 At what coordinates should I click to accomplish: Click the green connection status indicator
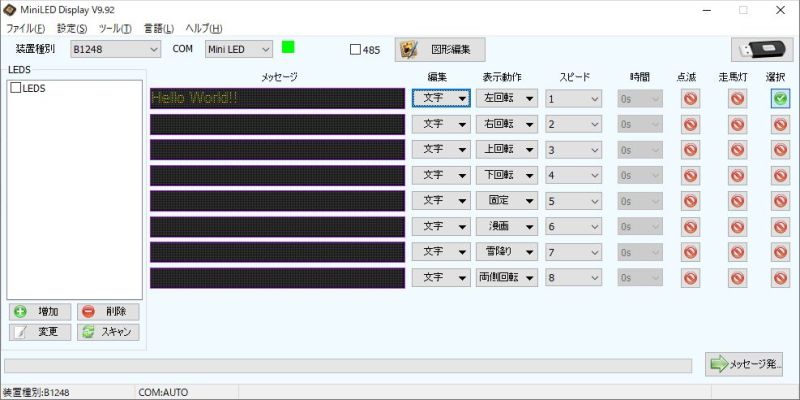[288, 47]
